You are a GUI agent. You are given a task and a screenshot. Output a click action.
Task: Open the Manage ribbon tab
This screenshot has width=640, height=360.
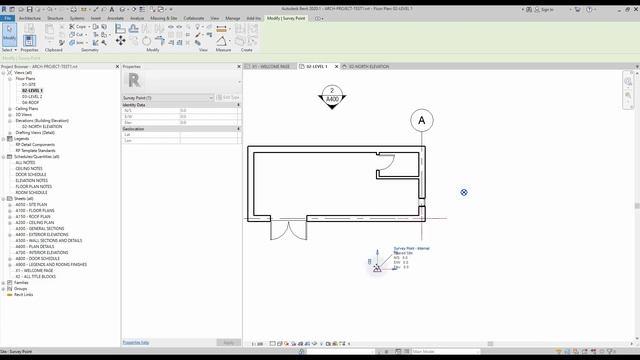233,18
